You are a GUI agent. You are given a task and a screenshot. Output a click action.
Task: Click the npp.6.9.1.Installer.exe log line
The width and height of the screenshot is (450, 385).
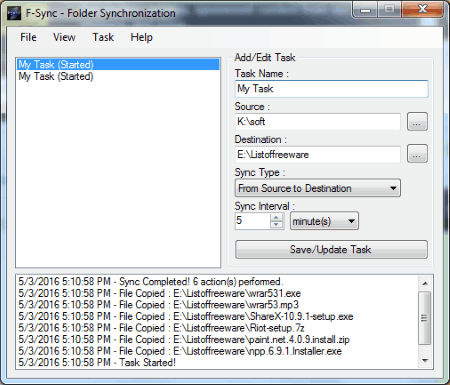click(180, 351)
